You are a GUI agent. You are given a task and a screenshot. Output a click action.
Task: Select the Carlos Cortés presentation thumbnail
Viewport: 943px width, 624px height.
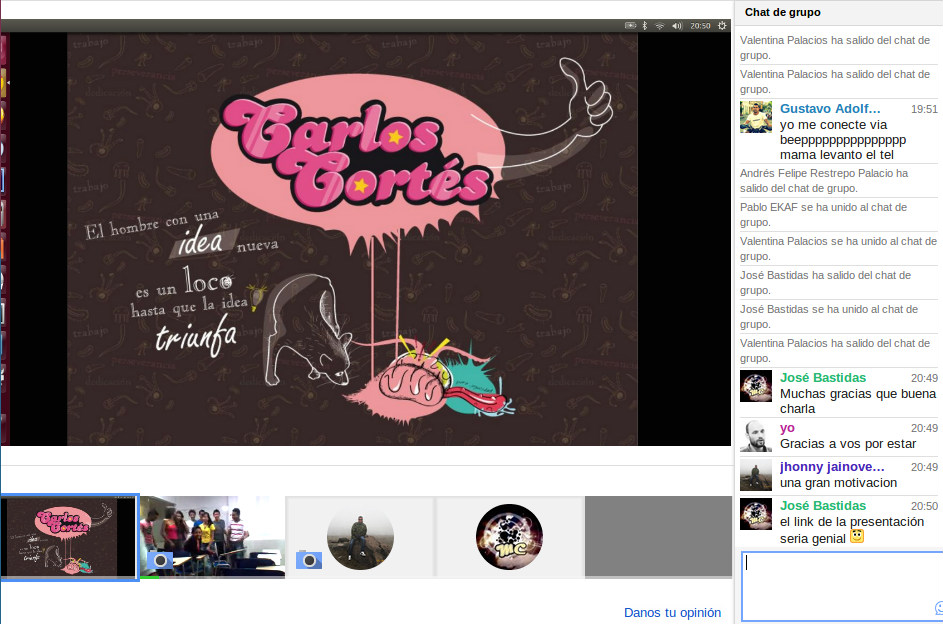tap(70, 537)
